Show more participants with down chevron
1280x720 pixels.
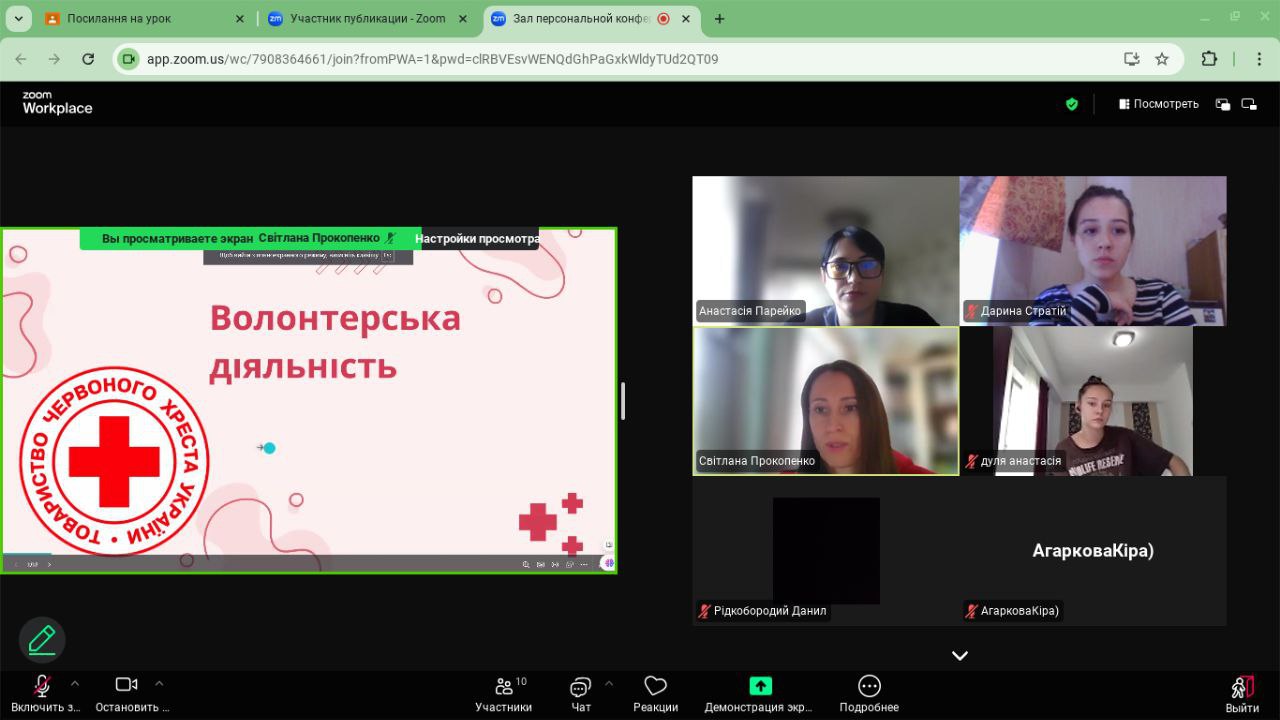click(959, 656)
